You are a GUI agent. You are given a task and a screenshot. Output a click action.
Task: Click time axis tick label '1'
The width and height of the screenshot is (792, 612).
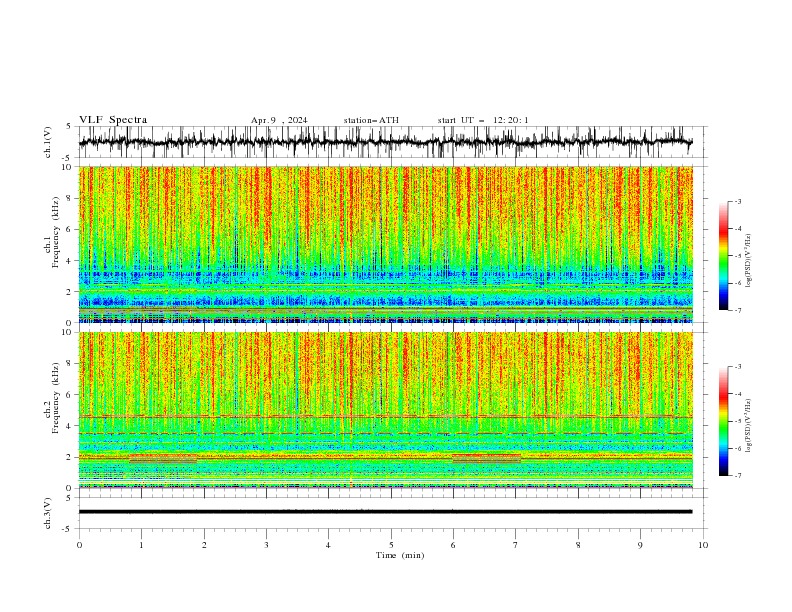pyautogui.click(x=141, y=545)
